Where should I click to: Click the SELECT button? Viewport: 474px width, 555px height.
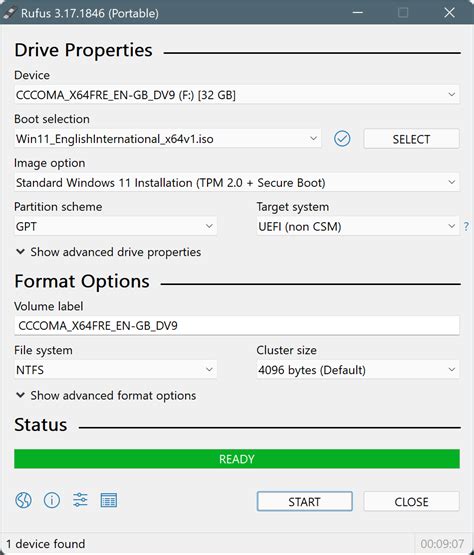[x=411, y=139]
